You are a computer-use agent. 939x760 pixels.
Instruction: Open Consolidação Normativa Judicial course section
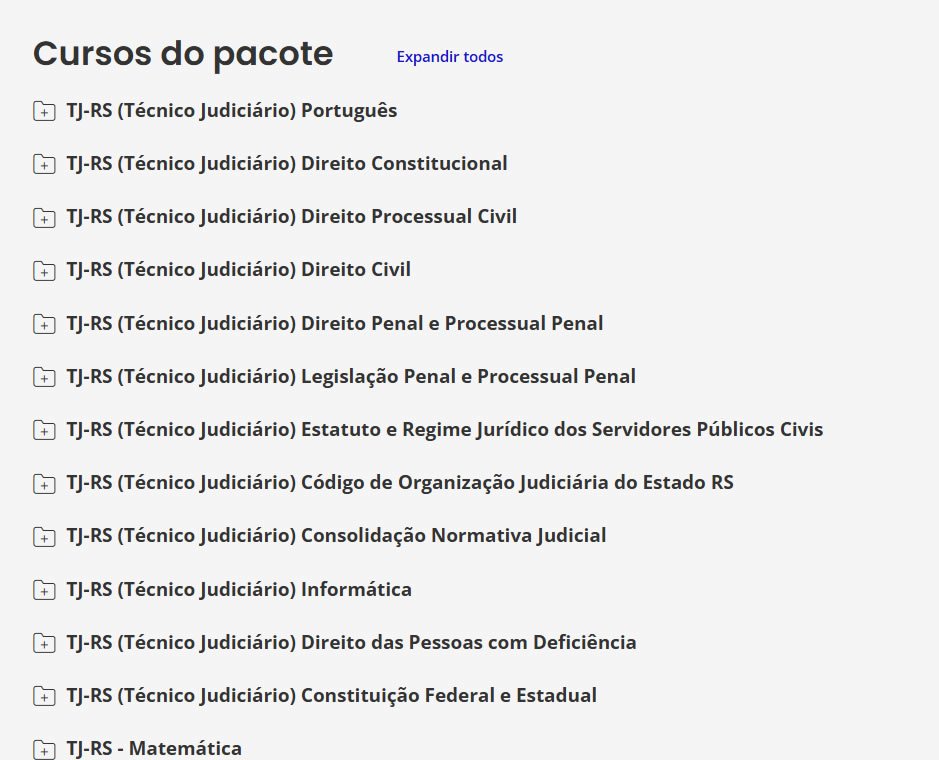click(x=336, y=535)
